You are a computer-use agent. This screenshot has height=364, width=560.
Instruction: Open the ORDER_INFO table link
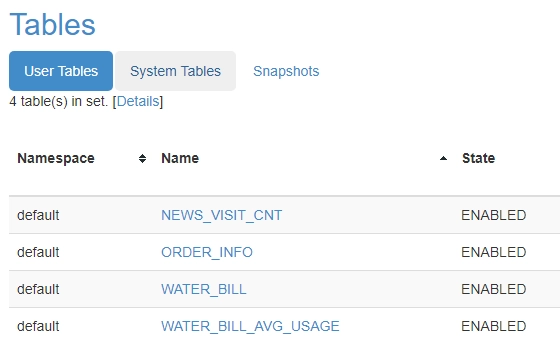[207, 253]
